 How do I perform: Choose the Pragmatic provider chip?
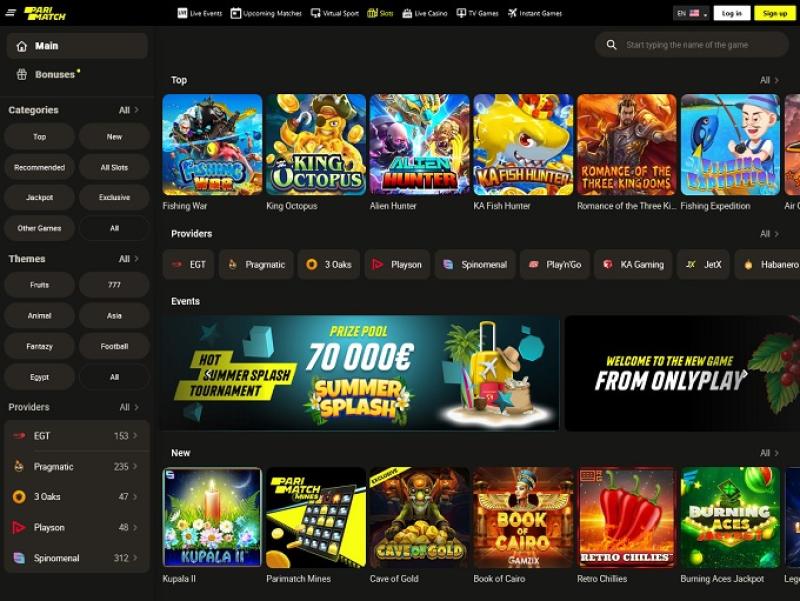pyautogui.click(x=256, y=265)
